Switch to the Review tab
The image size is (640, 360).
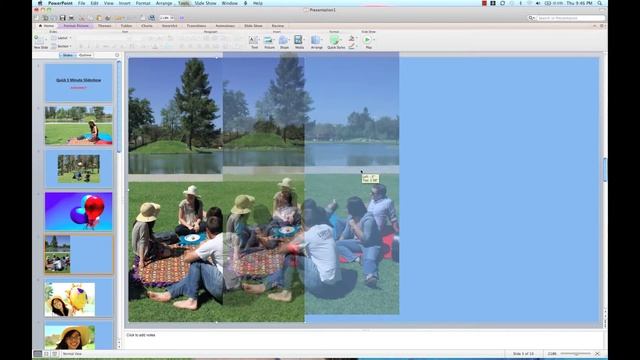(278, 26)
